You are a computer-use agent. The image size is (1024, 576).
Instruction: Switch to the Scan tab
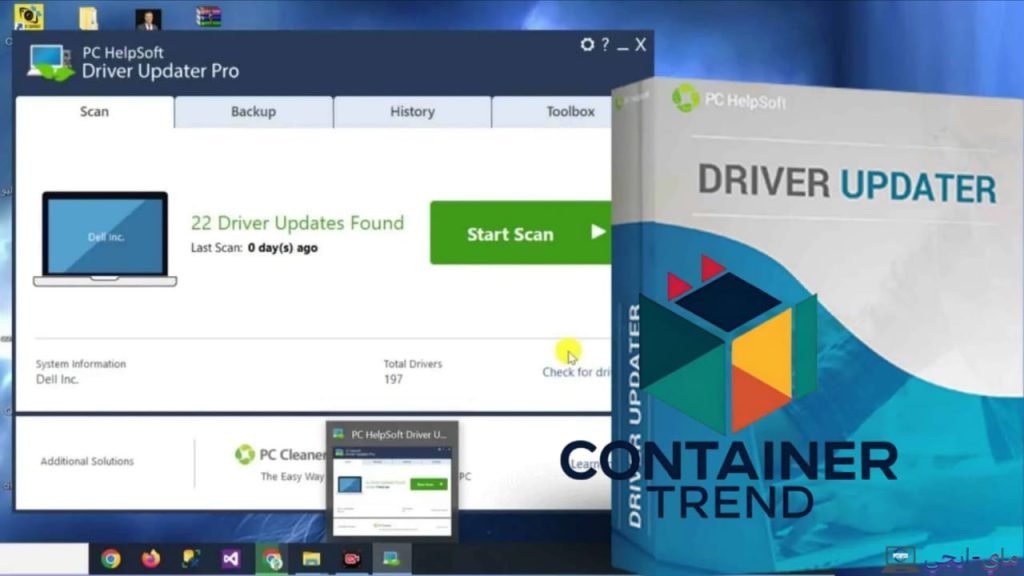click(x=95, y=112)
